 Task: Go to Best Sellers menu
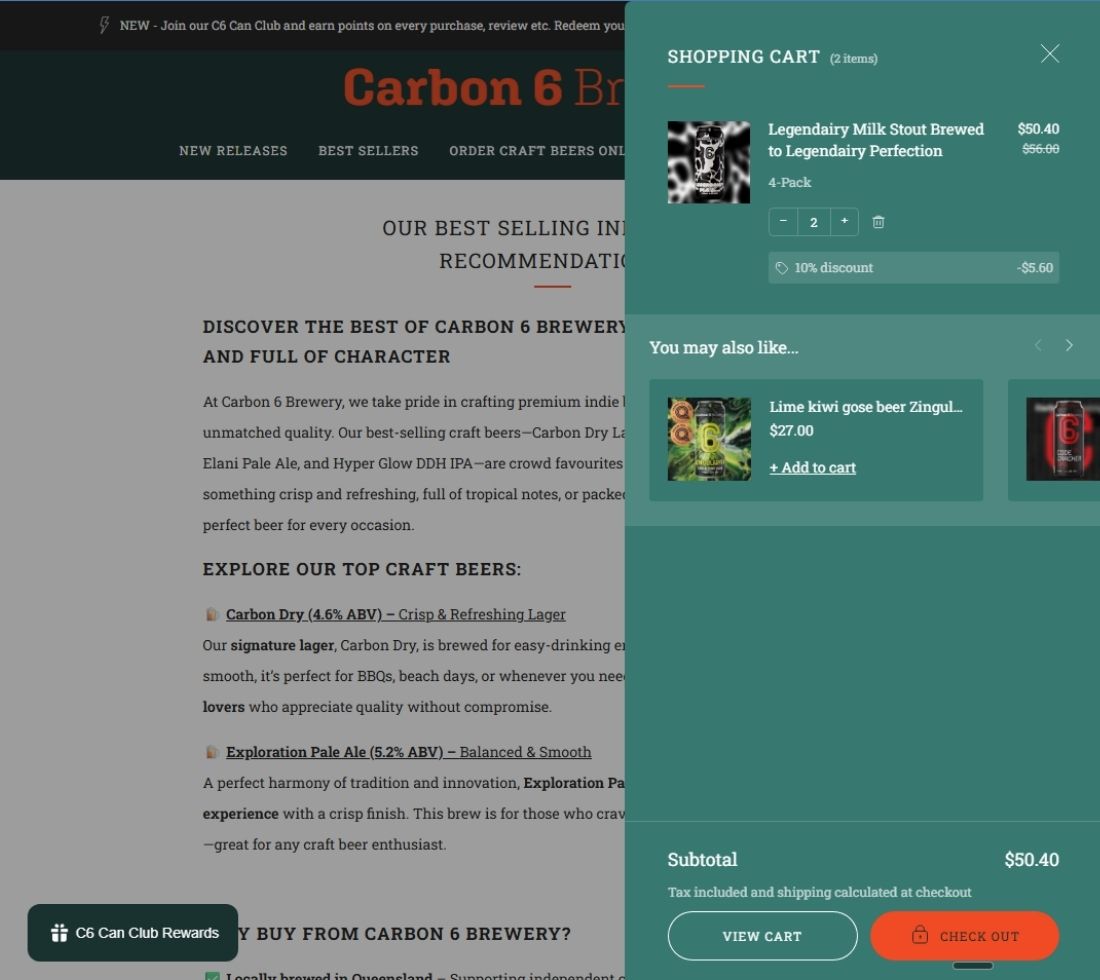pyautogui.click(x=368, y=151)
